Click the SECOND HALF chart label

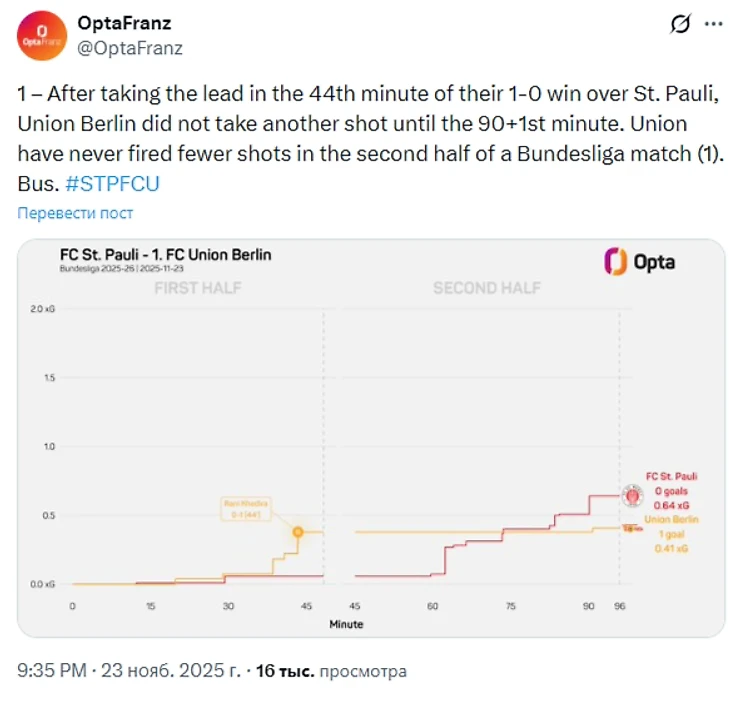tap(487, 288)
